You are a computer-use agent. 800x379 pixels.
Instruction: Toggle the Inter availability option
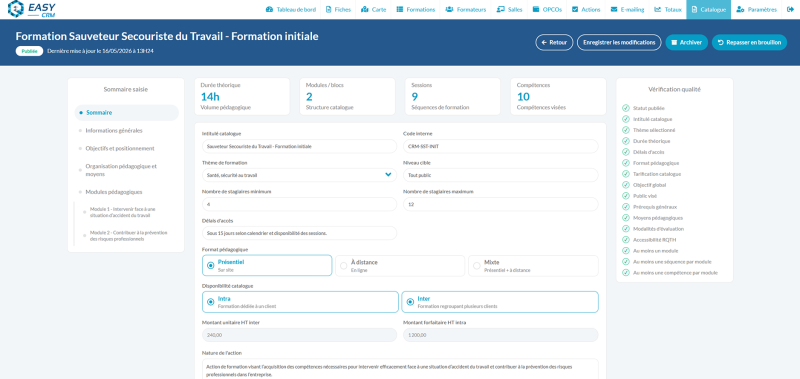point(500,302)
